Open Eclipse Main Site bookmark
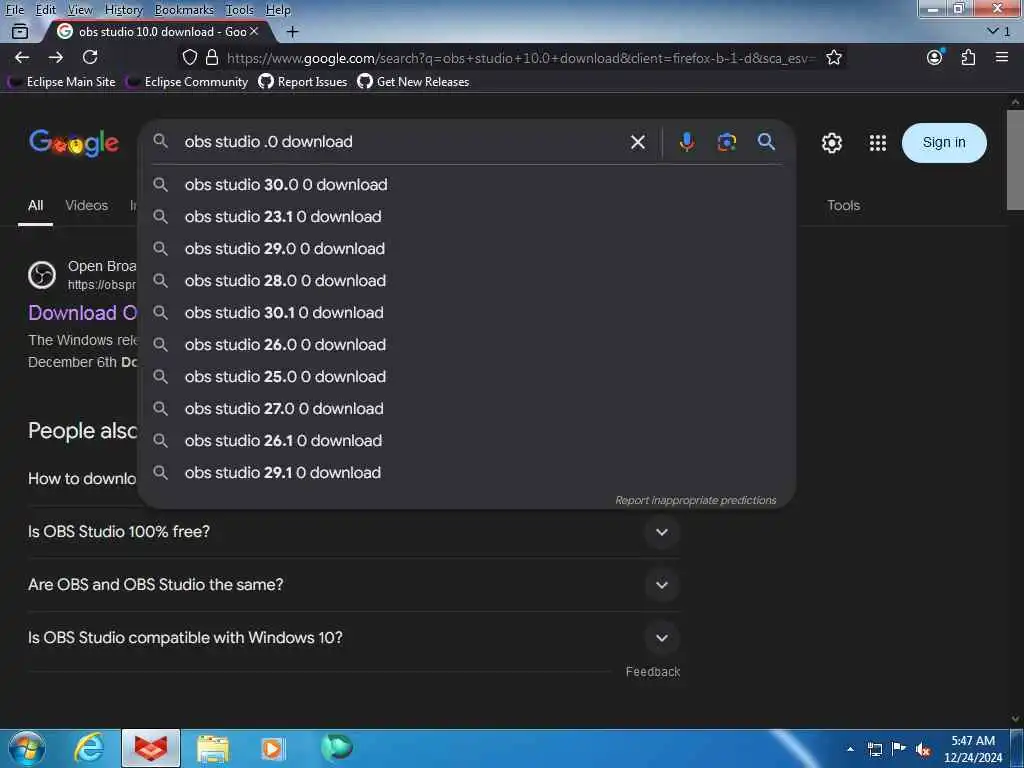The image size is (1024, 768). click(61, 82)
